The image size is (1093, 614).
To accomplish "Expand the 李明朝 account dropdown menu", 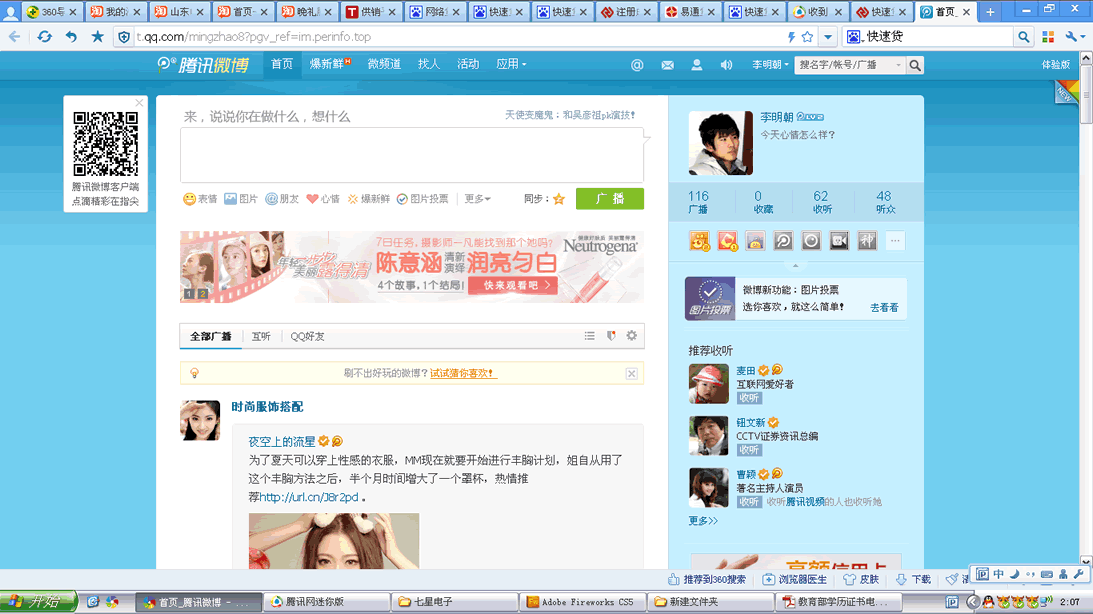I will (x=769, y=65).
